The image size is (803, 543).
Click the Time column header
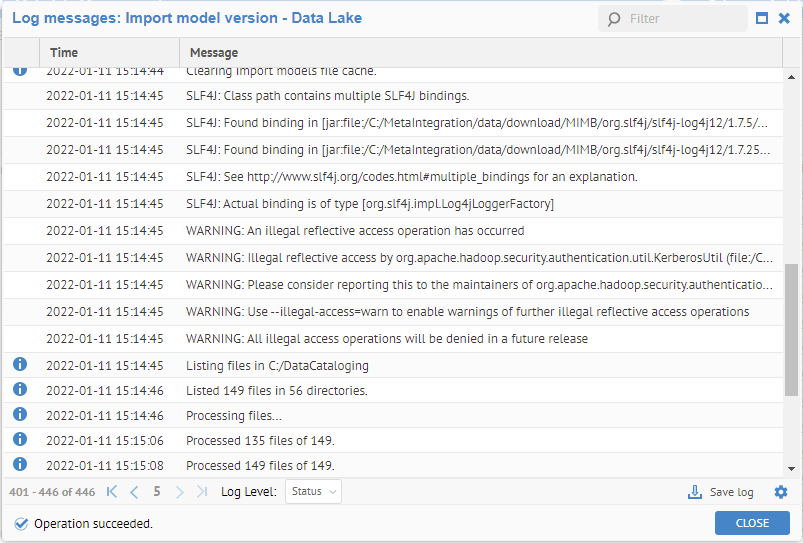click(x=64, y=53)
